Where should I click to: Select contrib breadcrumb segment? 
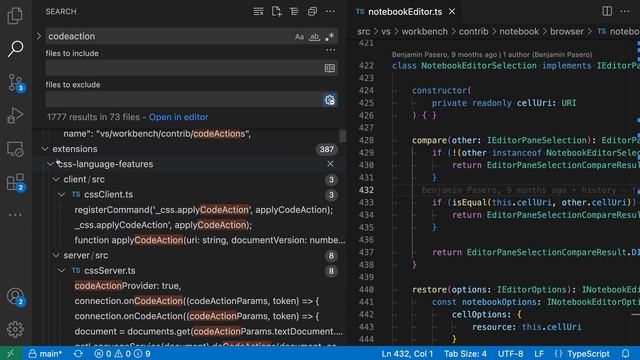473,31
